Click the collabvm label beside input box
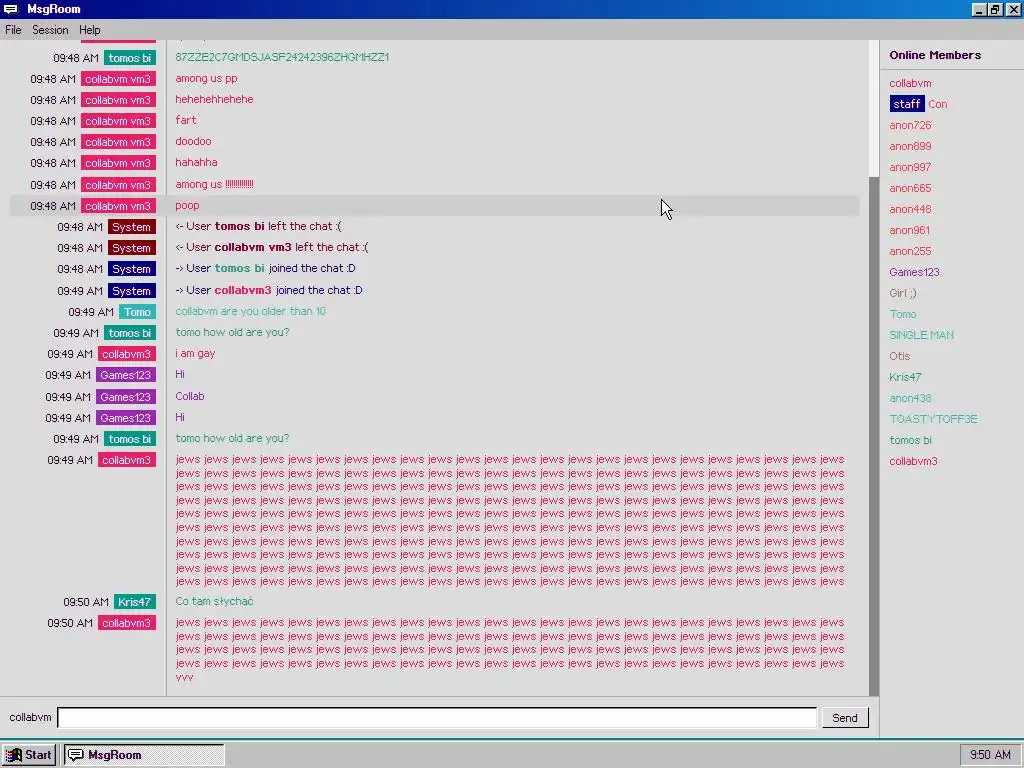The height and width of the screenshot is (768, 1024). [30, 717]
